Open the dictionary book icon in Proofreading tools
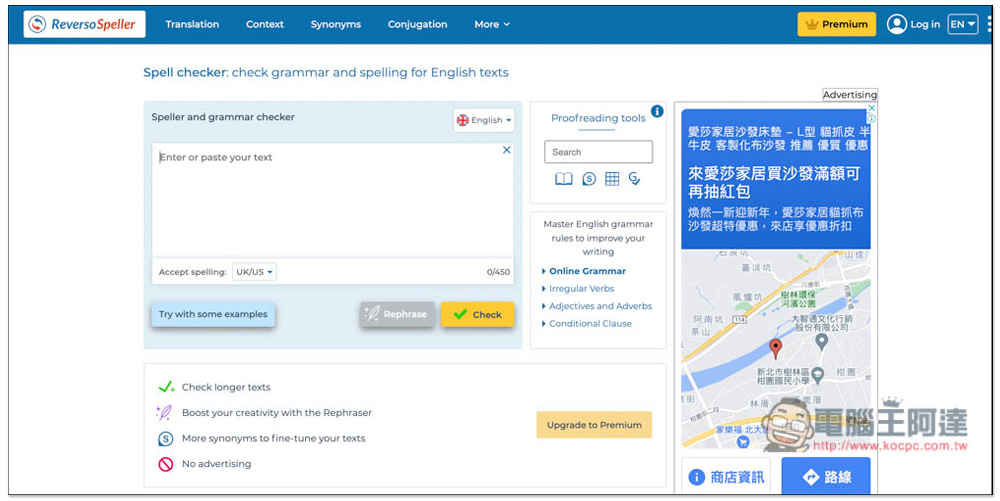 tap(564, 179)
